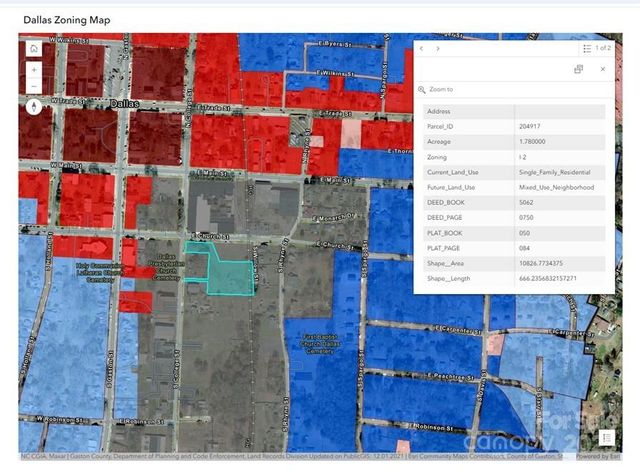The width and height of the screenshot is (640, 470).
Task: Click the Future_Land_Use Mixed_Use_Neighborhood value
Action: (556, 187)
